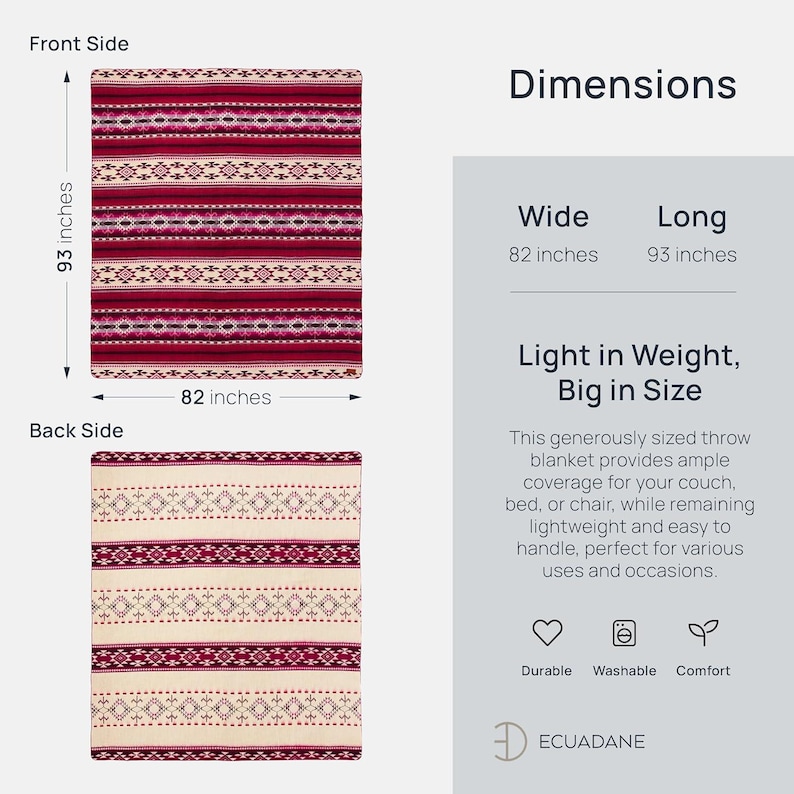
Task: Click the Back Side label
Action: pos(76,431)
